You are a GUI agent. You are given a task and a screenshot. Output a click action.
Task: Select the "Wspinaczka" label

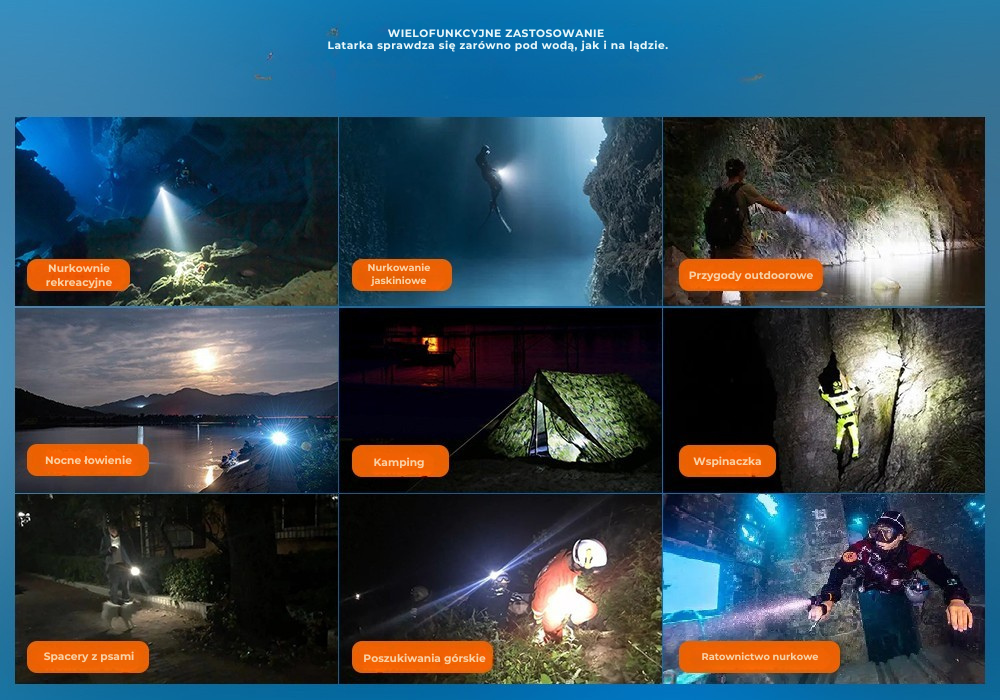pyautogui.click(x=727, y=461)
